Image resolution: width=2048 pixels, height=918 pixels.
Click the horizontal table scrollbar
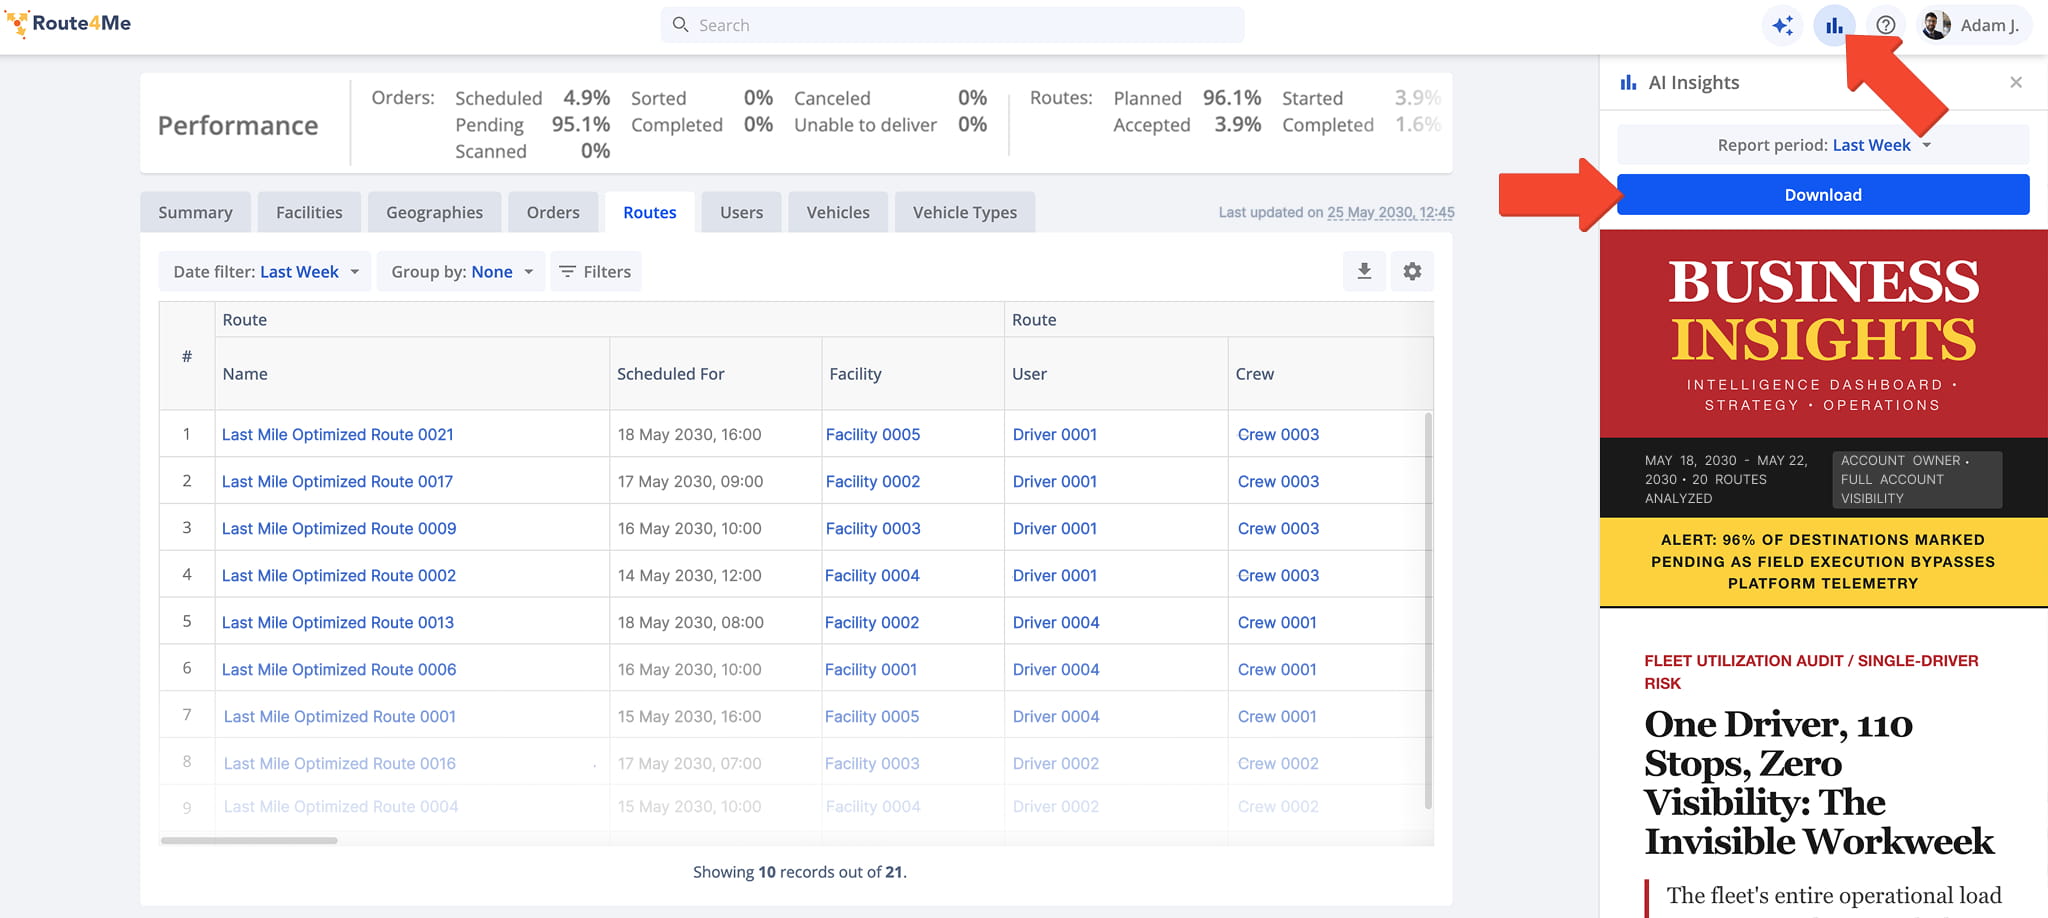tap(249, 840)
